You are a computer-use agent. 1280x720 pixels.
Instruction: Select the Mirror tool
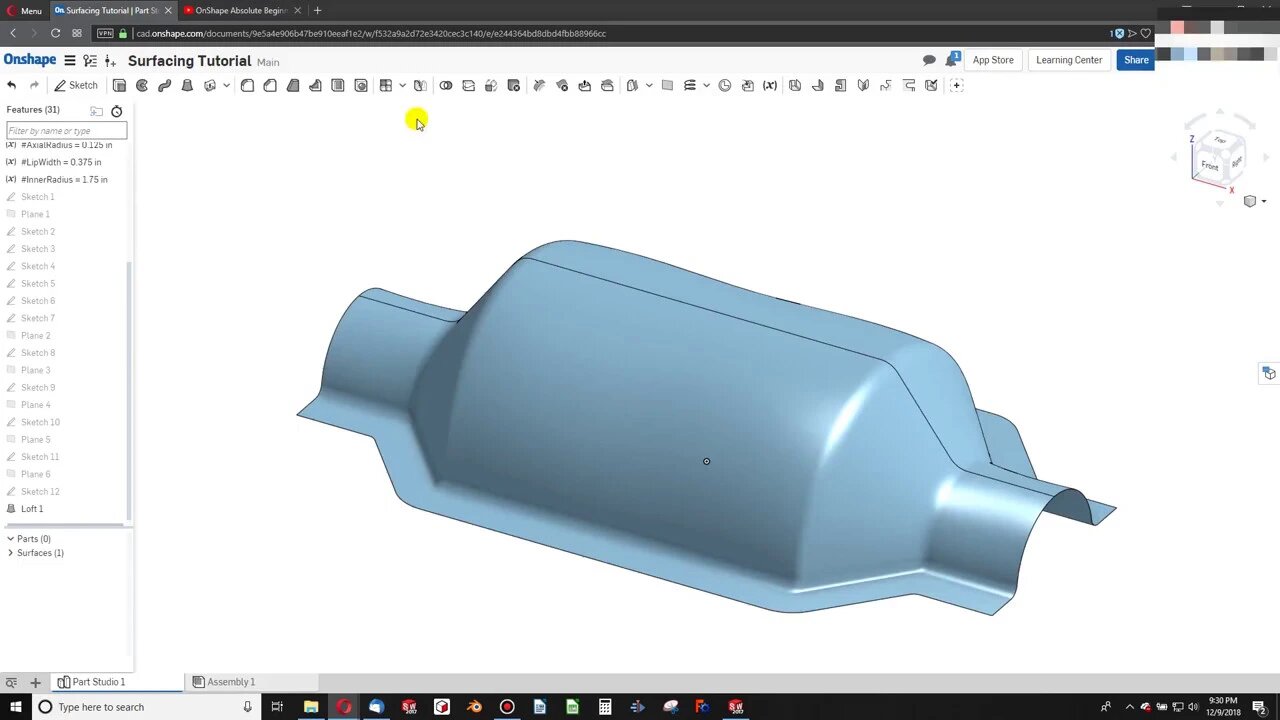[x=420, y=85]
